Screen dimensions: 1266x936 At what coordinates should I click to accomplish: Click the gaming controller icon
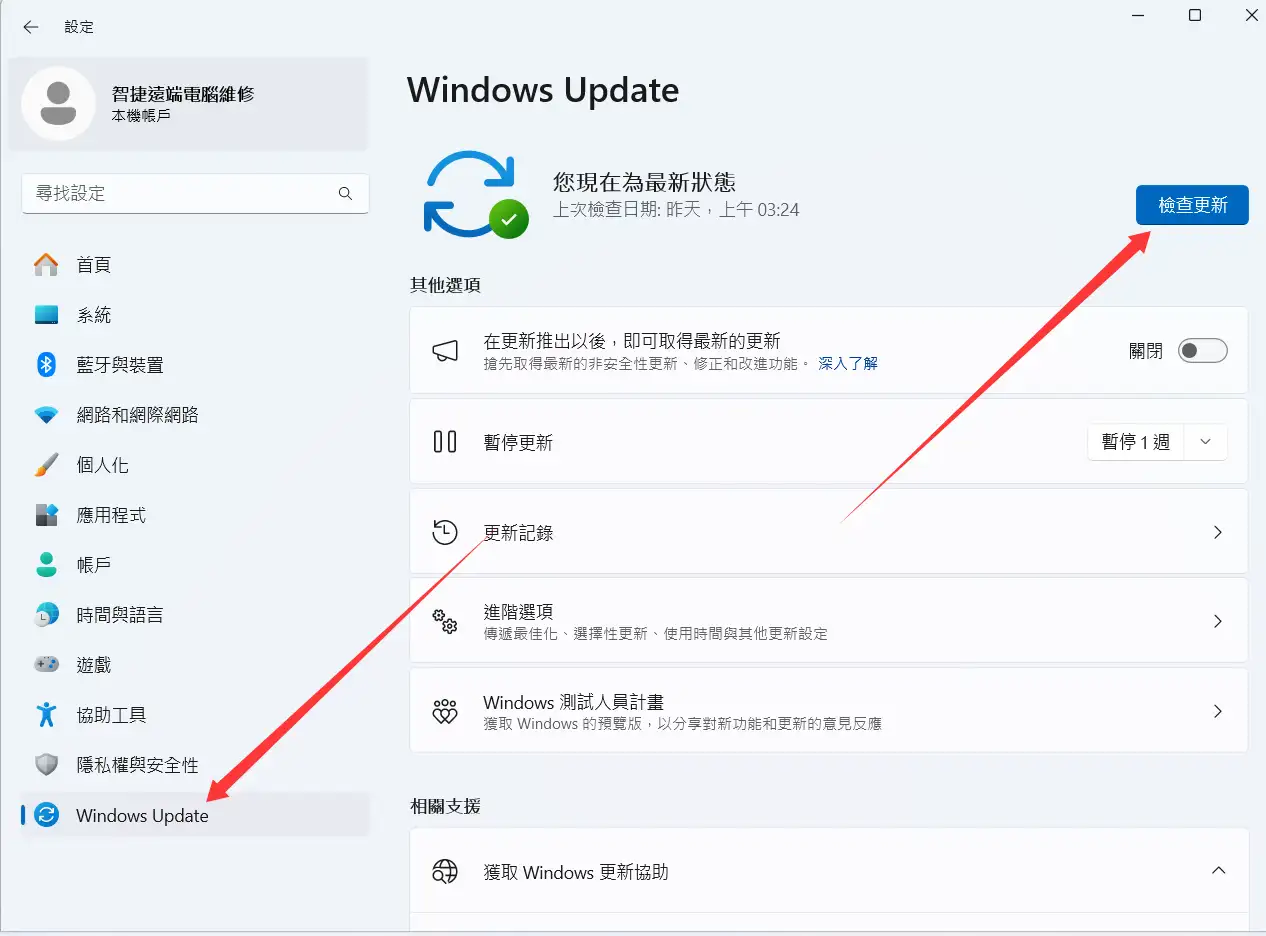coord(46,665)
